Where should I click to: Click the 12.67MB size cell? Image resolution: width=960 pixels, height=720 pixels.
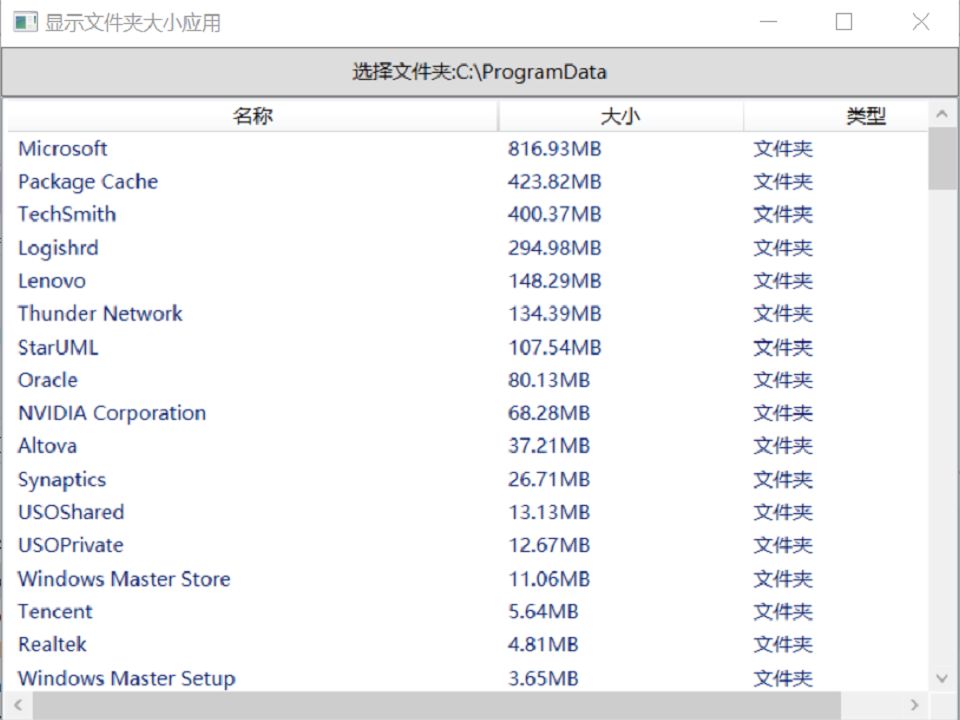pos(549,545)
